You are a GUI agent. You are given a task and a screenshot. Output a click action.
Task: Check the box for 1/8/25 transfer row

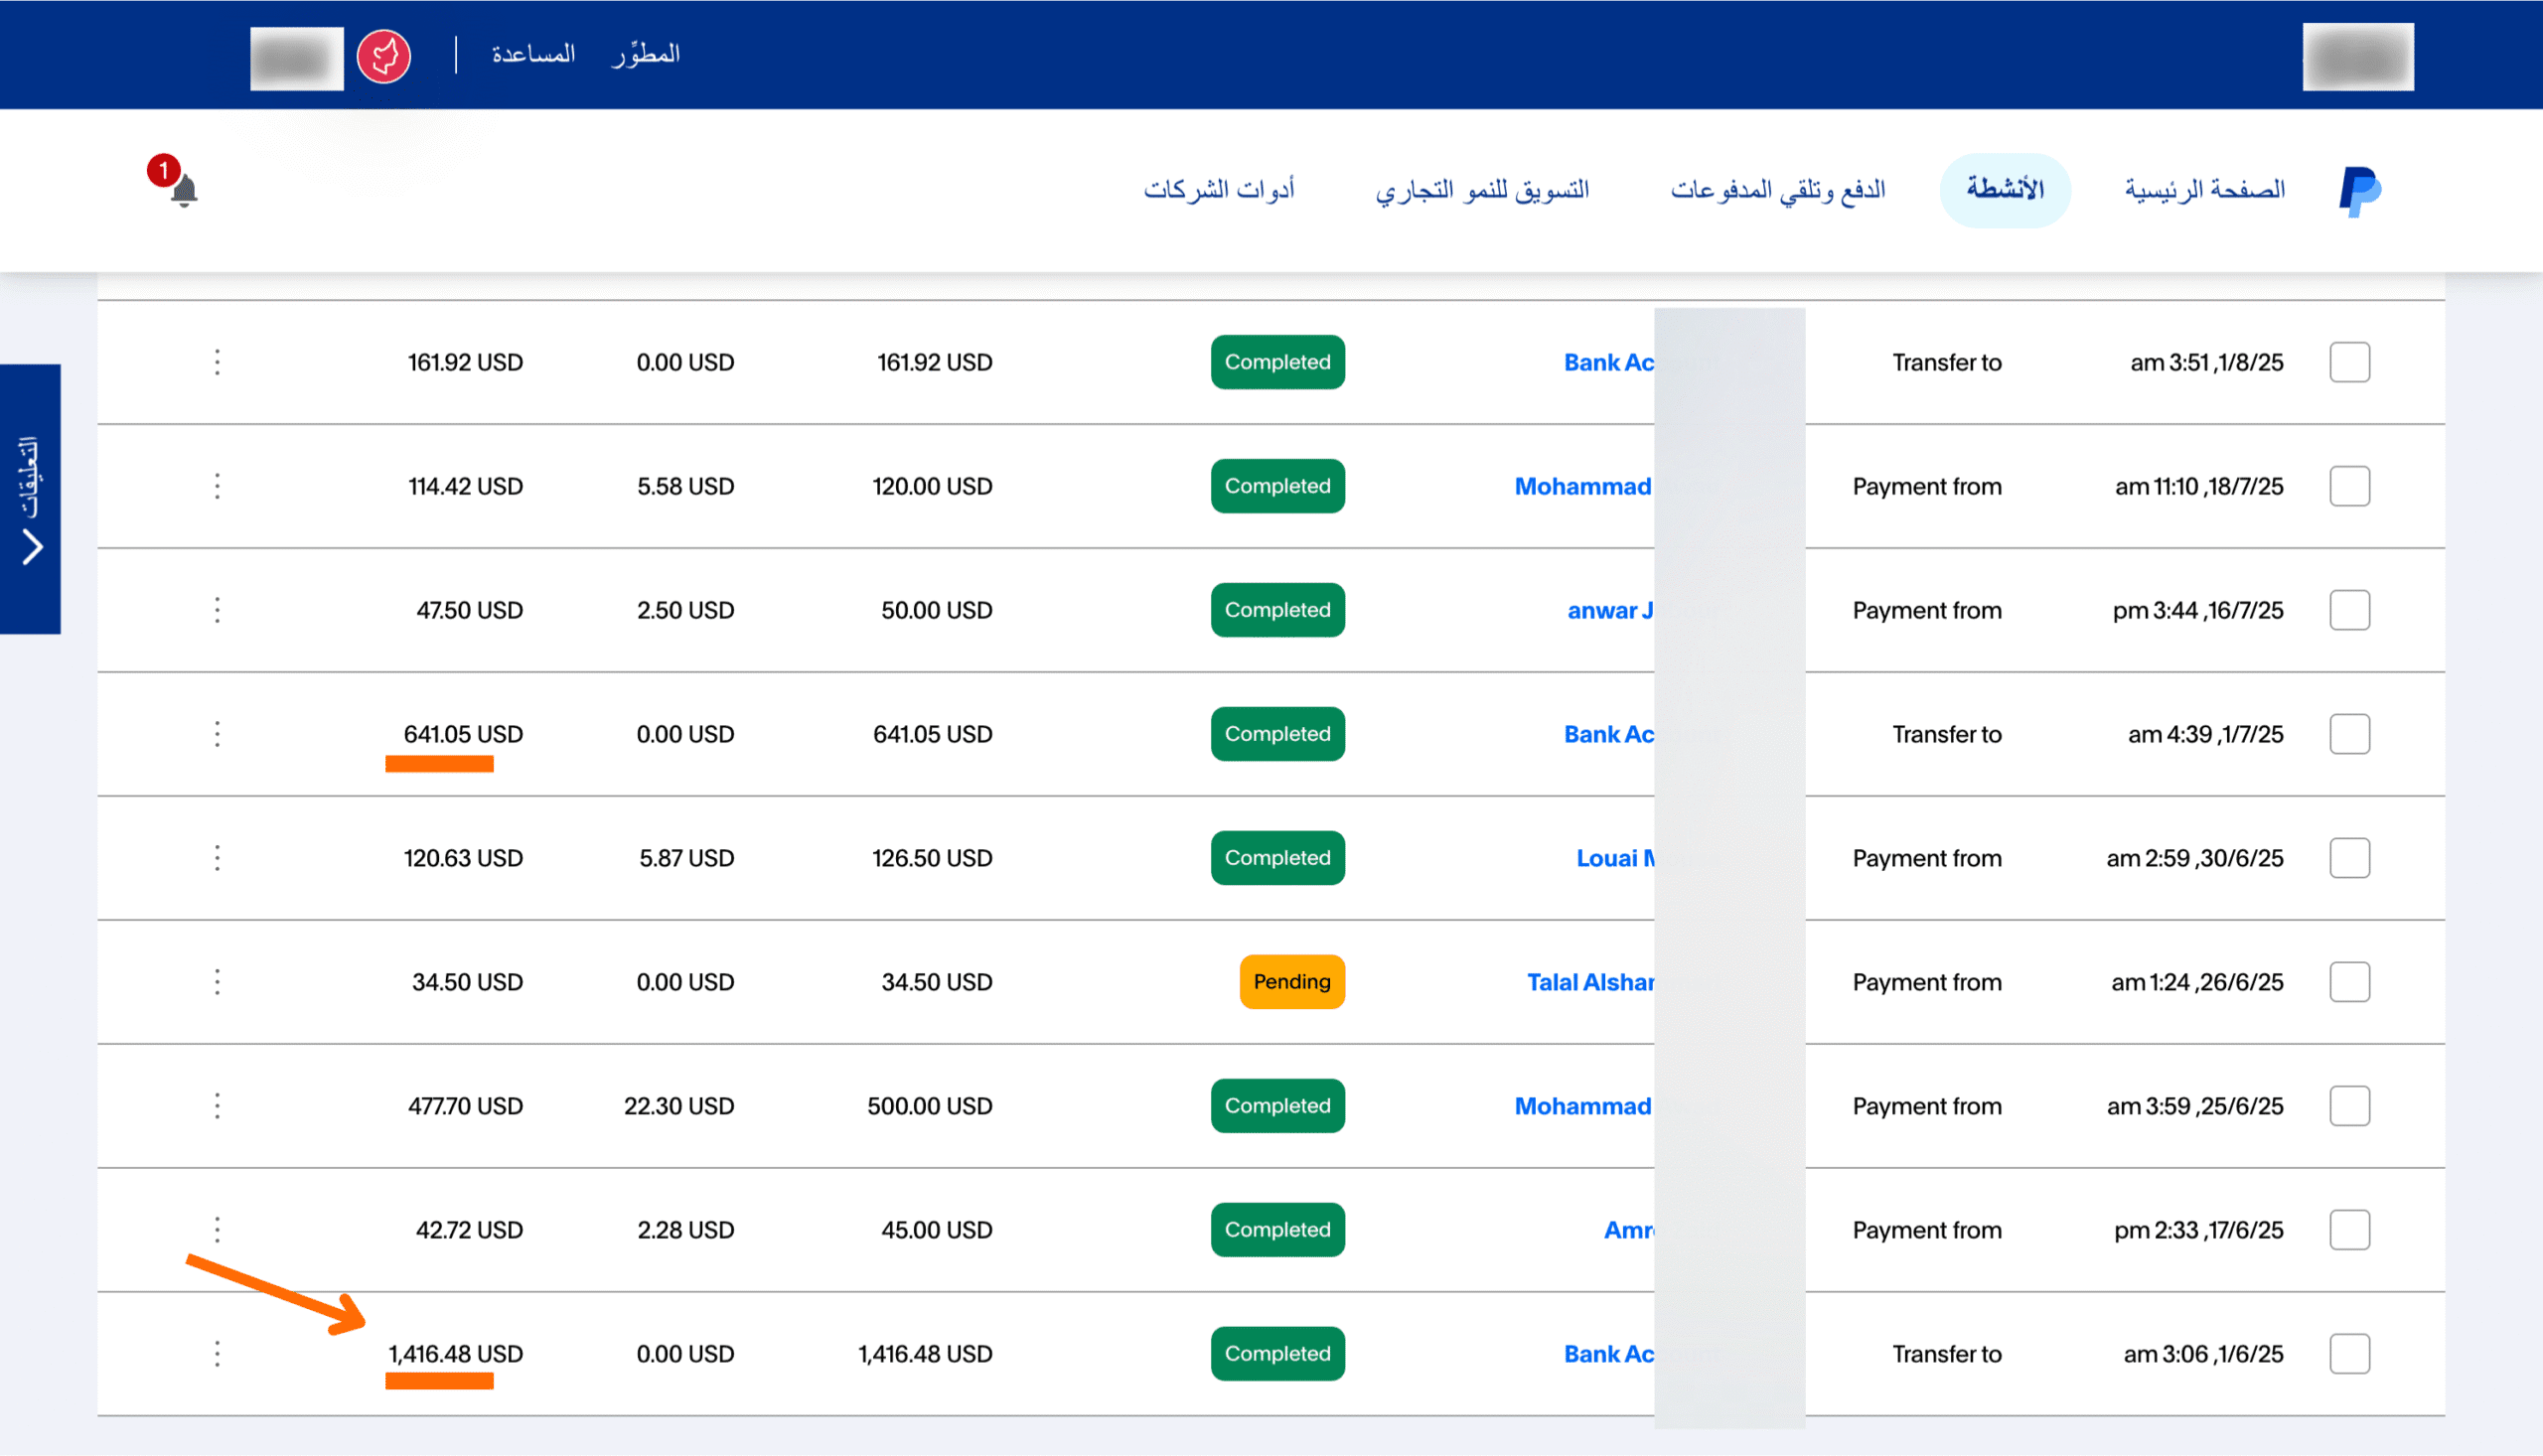[2349, 362]
